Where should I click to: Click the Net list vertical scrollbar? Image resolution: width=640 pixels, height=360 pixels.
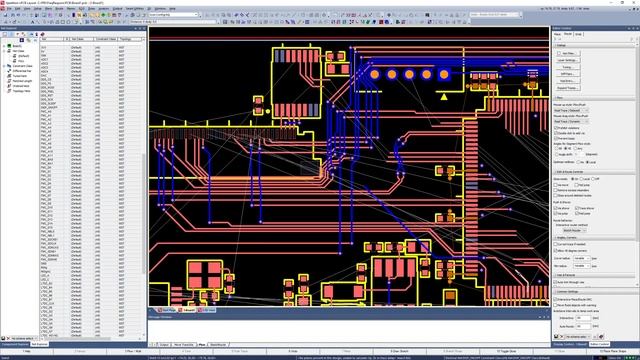point(144,189)
